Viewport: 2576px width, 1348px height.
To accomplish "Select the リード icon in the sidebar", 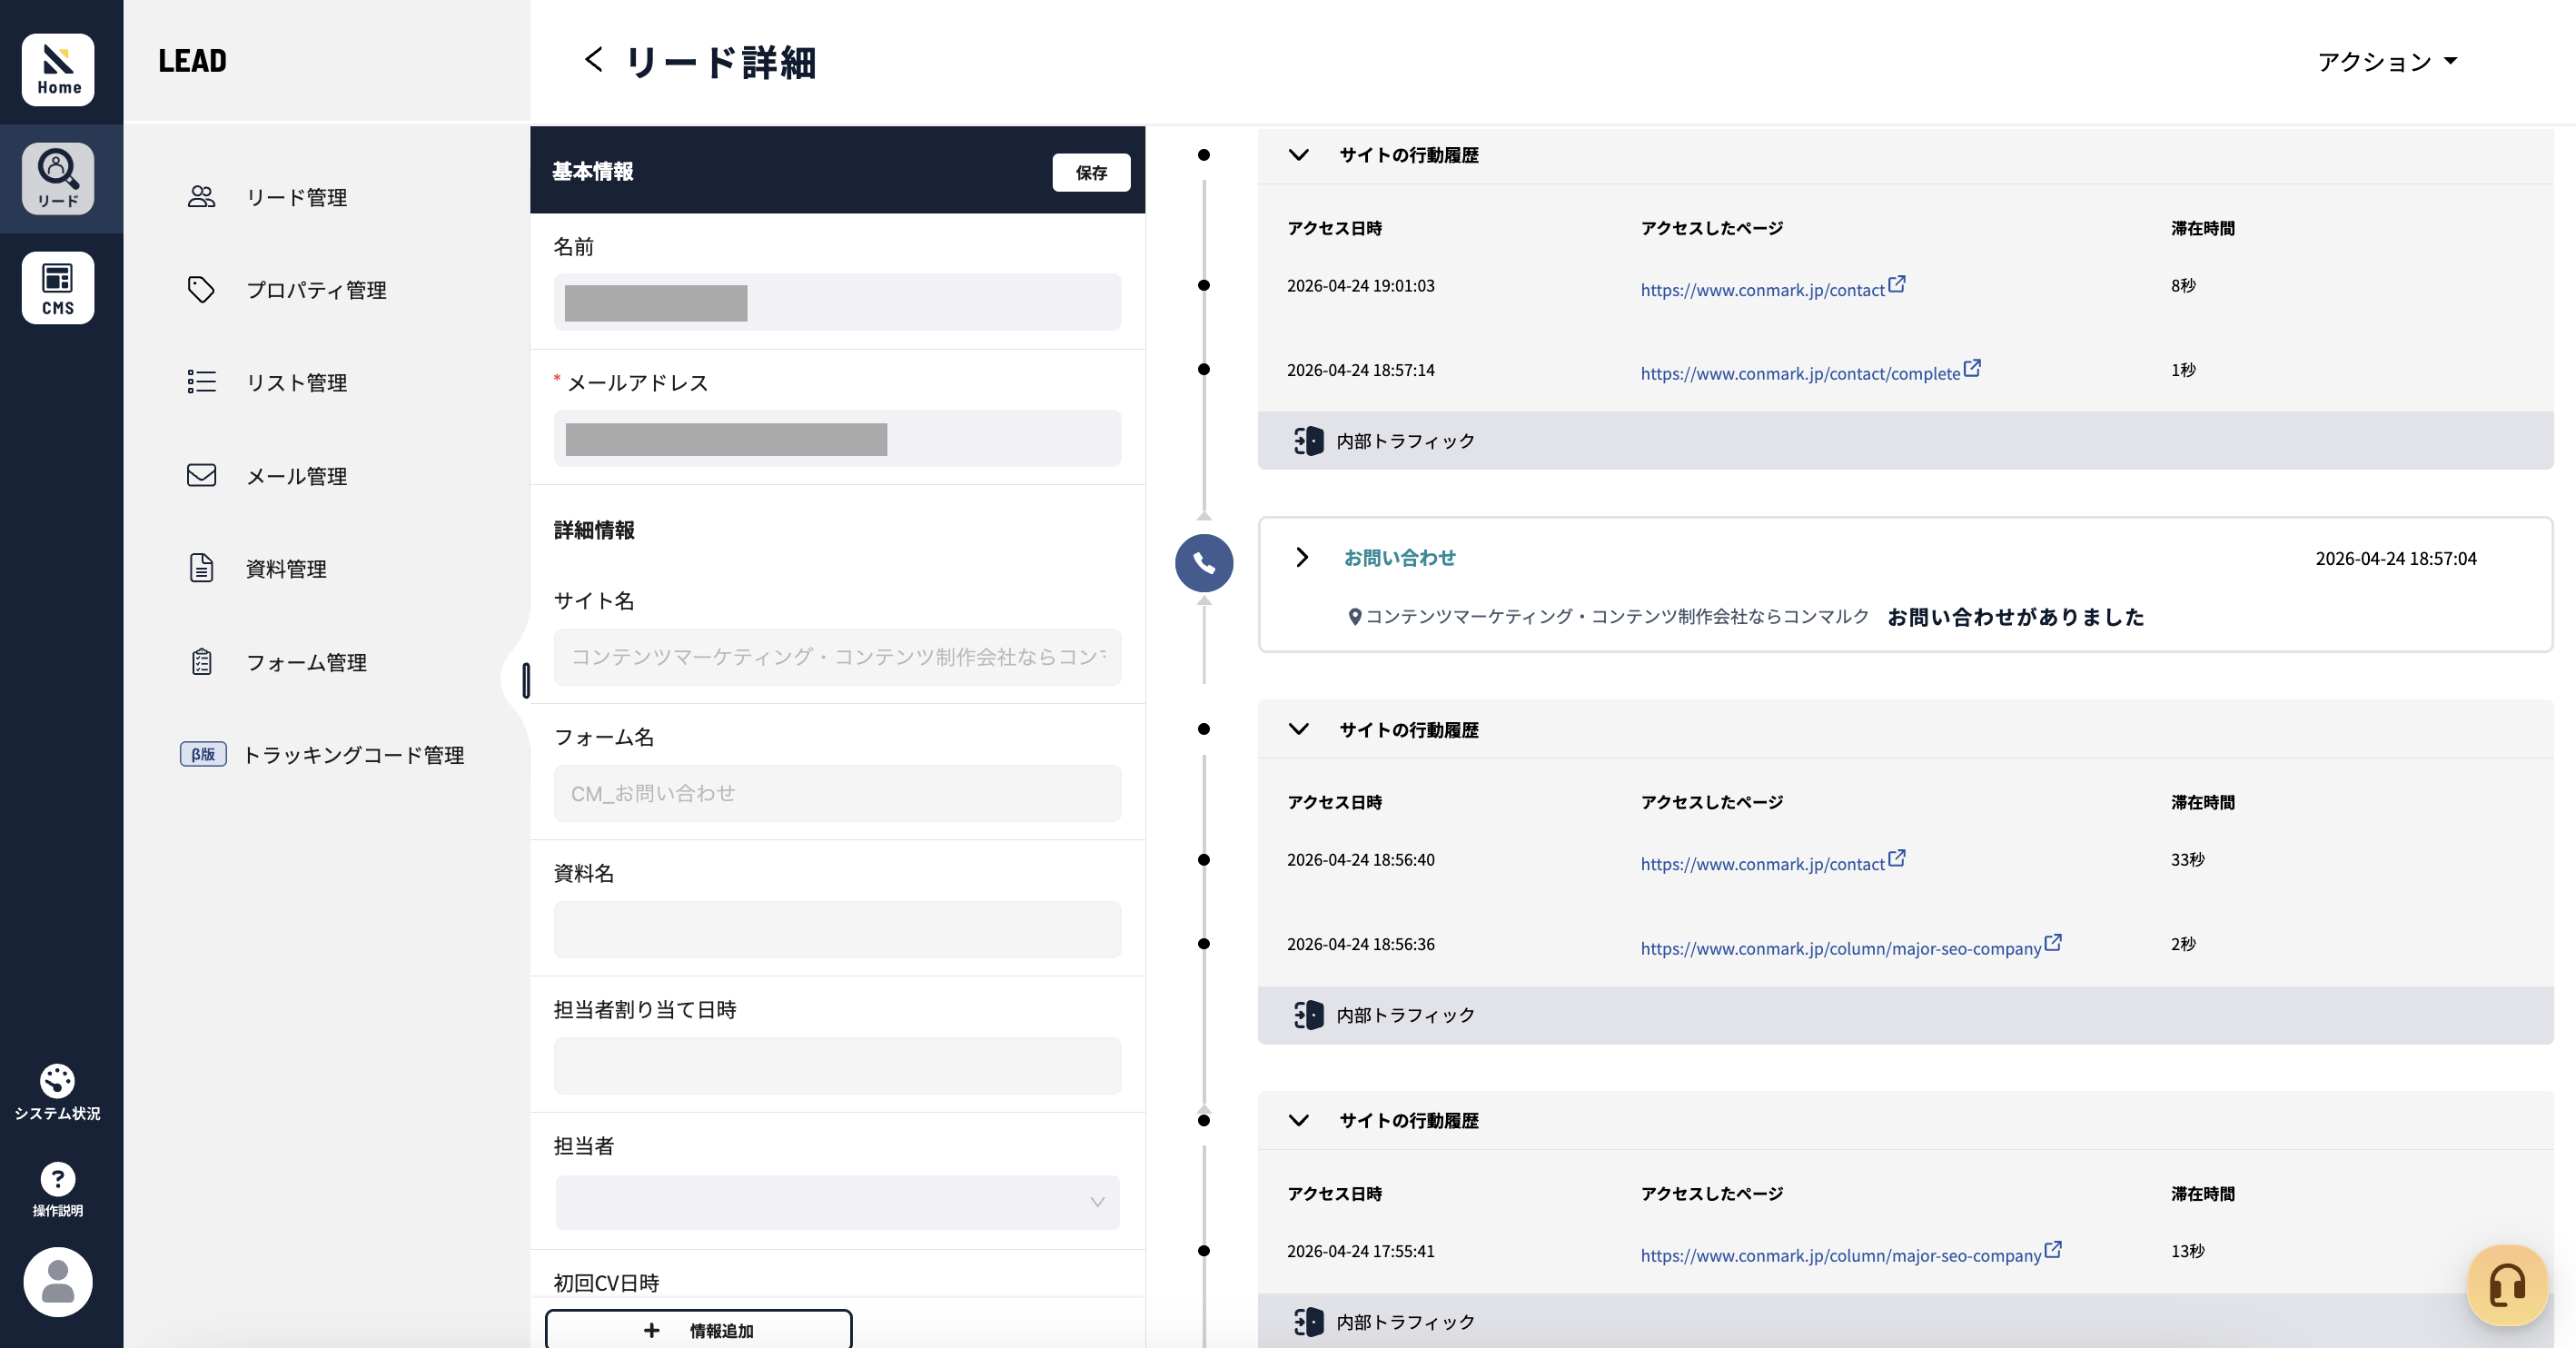I will pos(58,179).
